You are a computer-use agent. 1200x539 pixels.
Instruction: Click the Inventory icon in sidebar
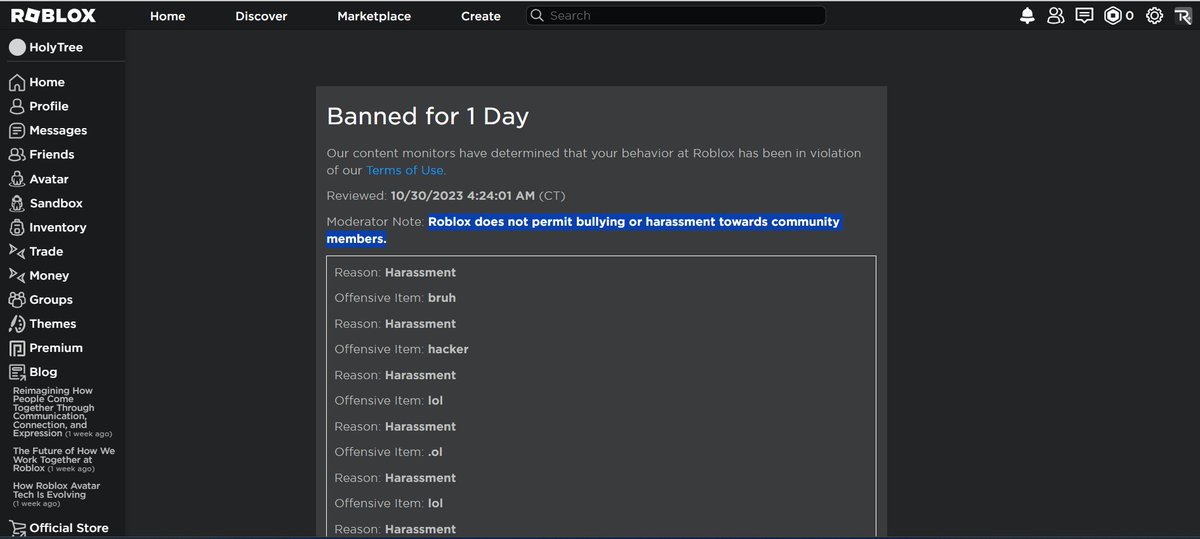pos(17,227)
